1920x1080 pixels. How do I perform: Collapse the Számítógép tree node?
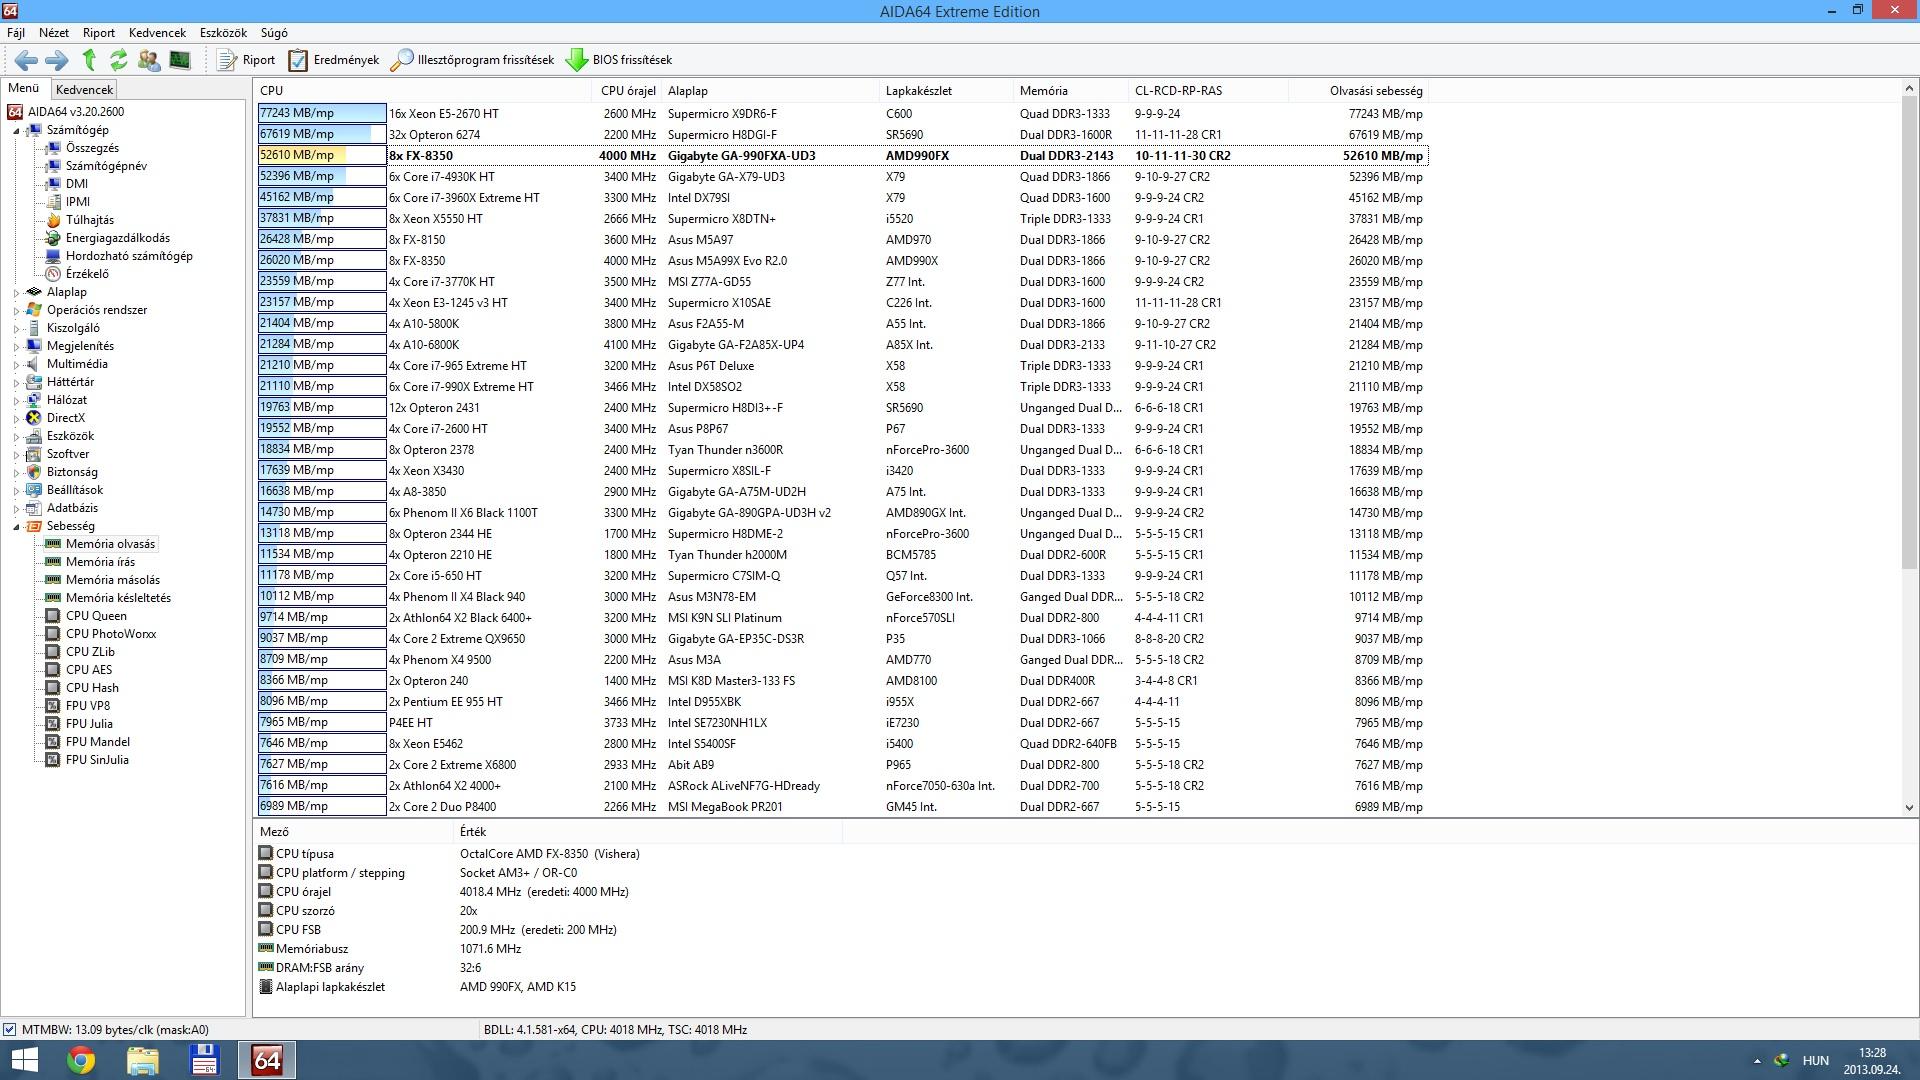[16, 131]
